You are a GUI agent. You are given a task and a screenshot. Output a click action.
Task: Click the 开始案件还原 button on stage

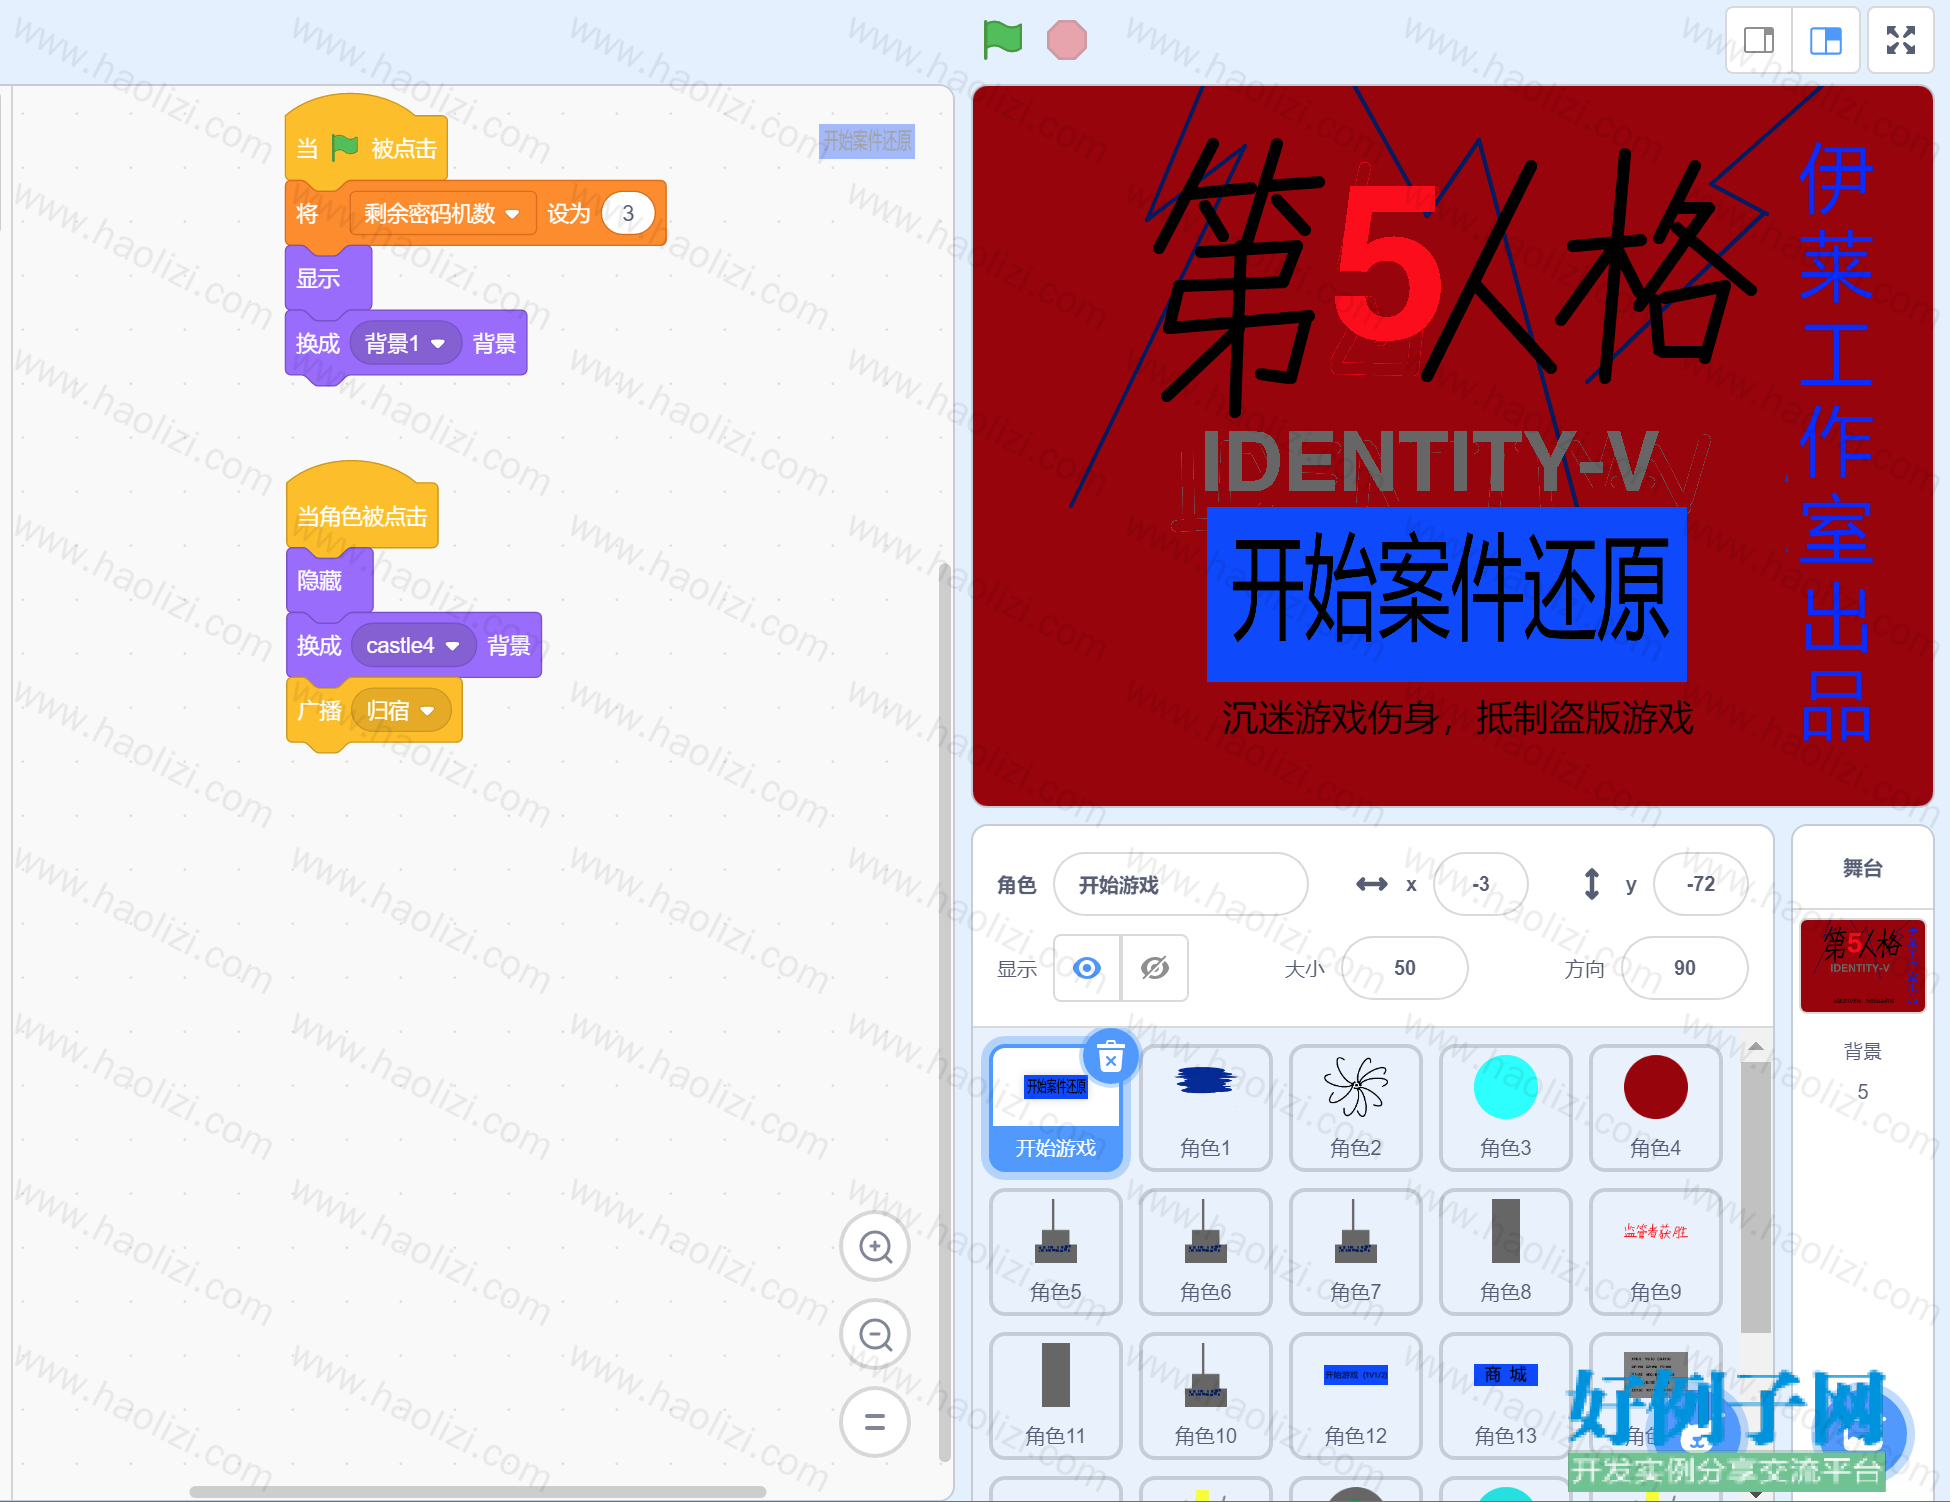[1447, 594]
